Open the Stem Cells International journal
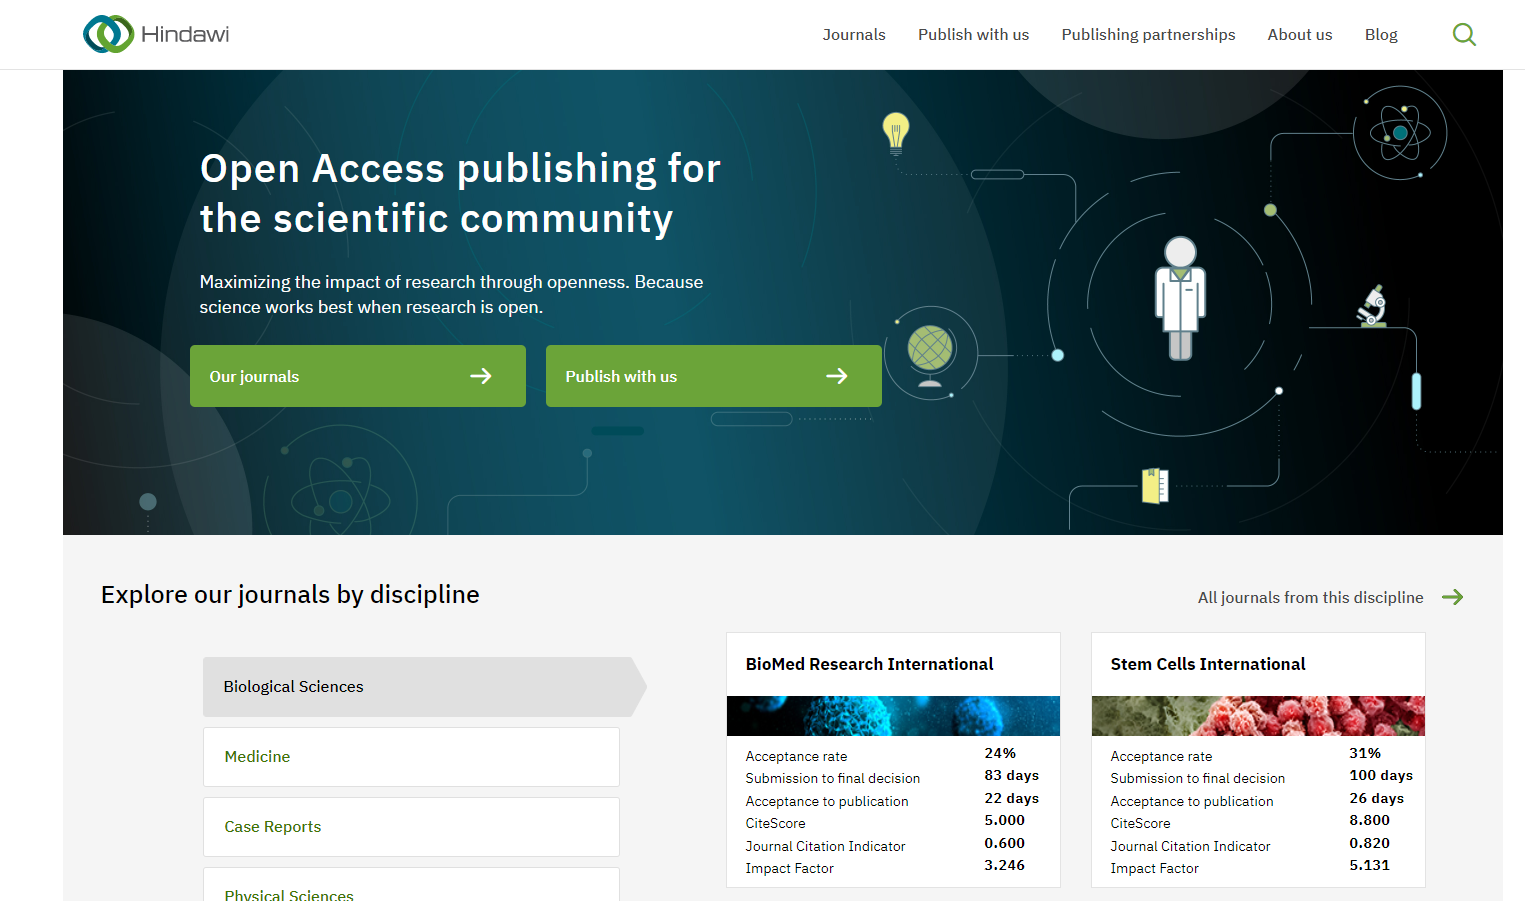Image resolution: width=1525 pixels, height=901 pixels. point(1207,663)
